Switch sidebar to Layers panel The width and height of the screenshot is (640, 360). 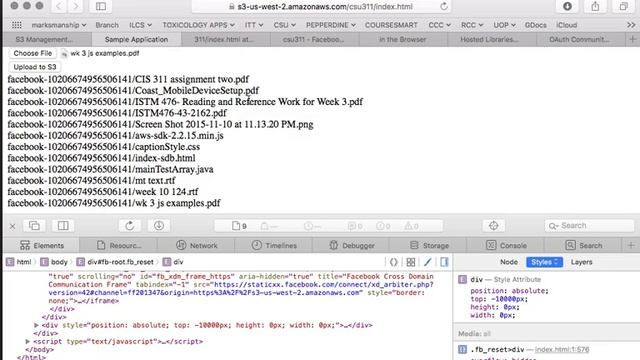[x=581, y=262]
